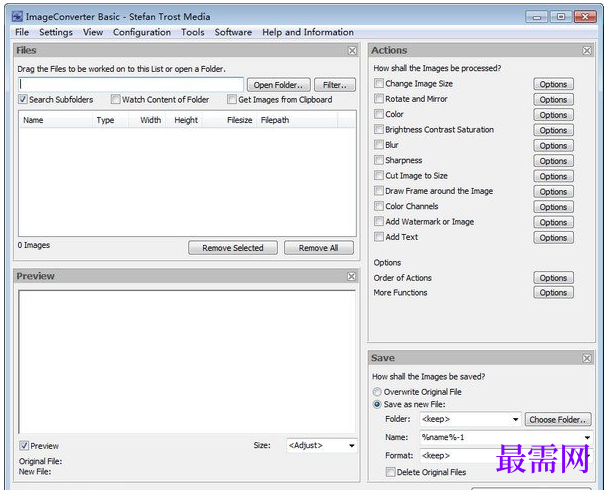
Task: Open Options for Add Text
Action: [x=553, y=238]
